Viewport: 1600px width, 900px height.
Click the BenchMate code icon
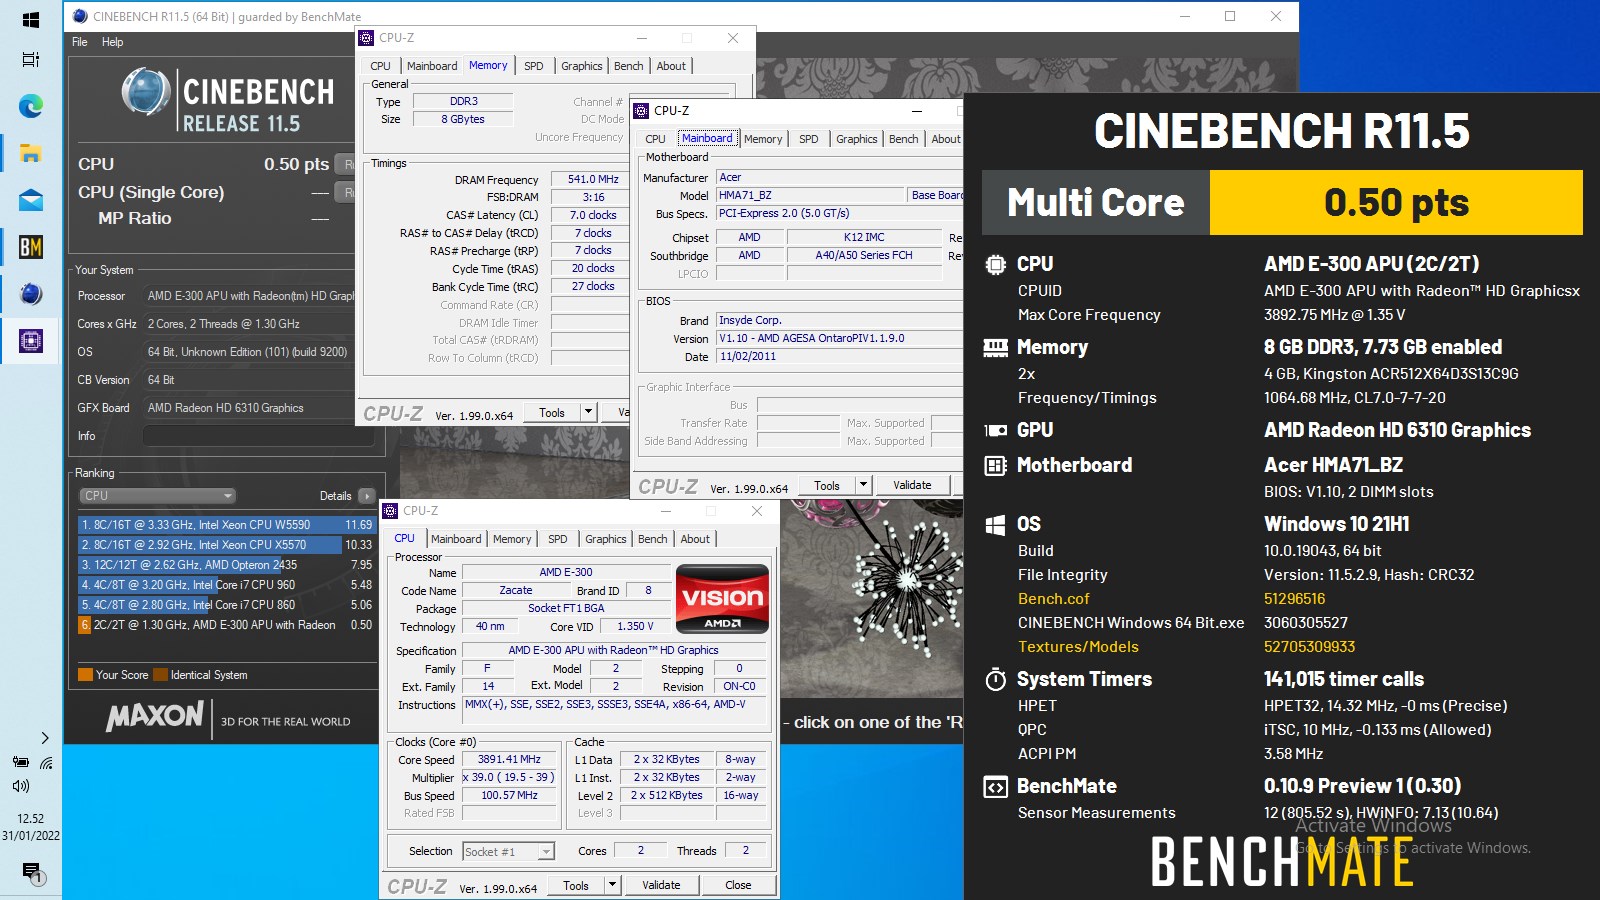pyautogui.click(x=995, y=787)
